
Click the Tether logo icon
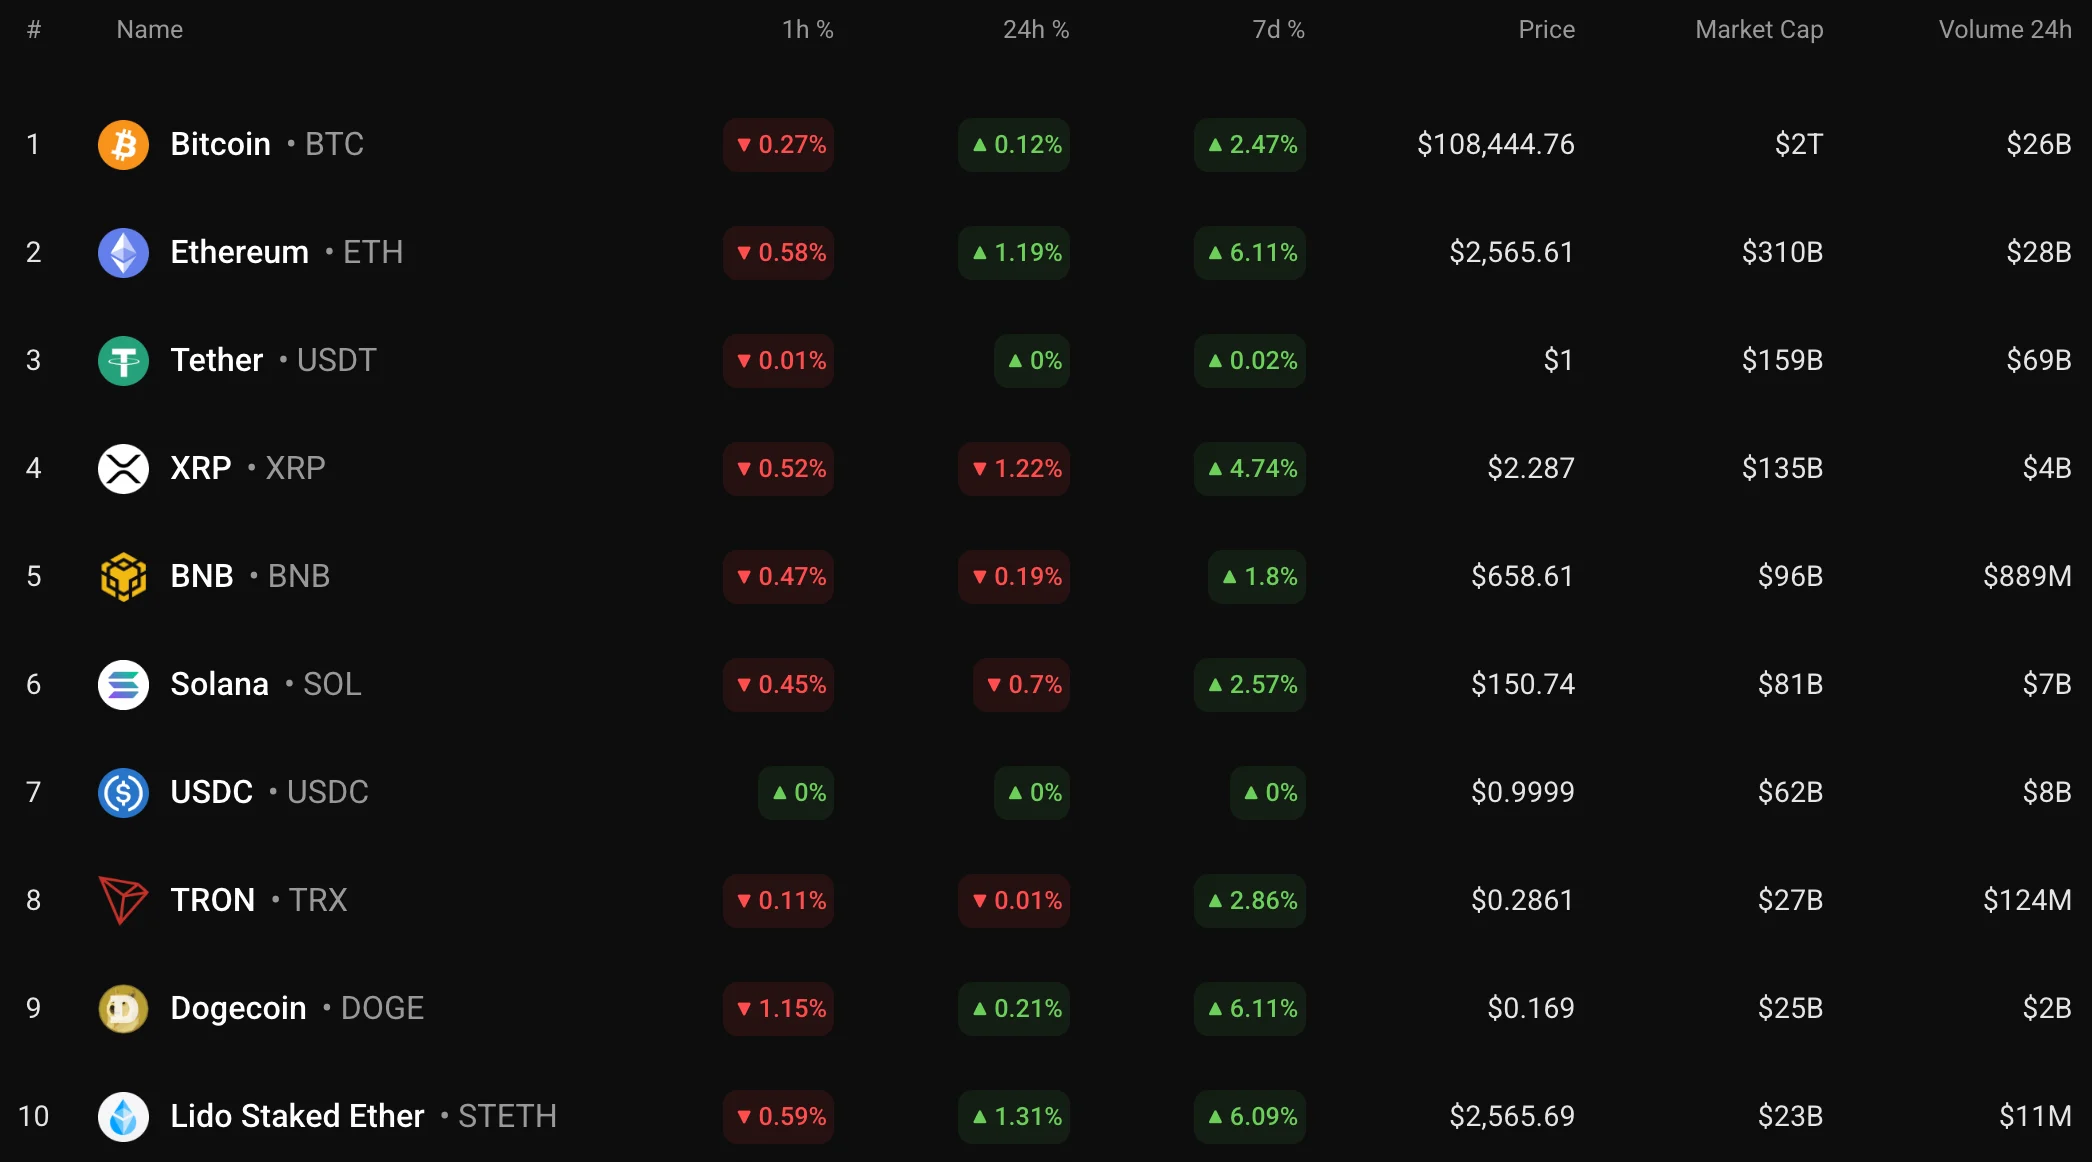click(x=123, y=361)
